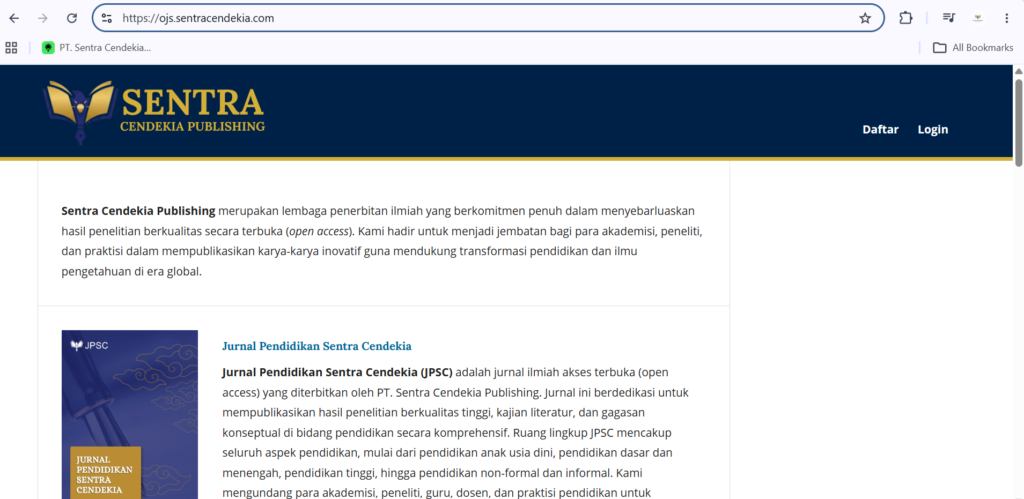Click the page vertical scrollbar thumb
This screenshot has height=499, width=1024.
click(x=1017, y=122)
